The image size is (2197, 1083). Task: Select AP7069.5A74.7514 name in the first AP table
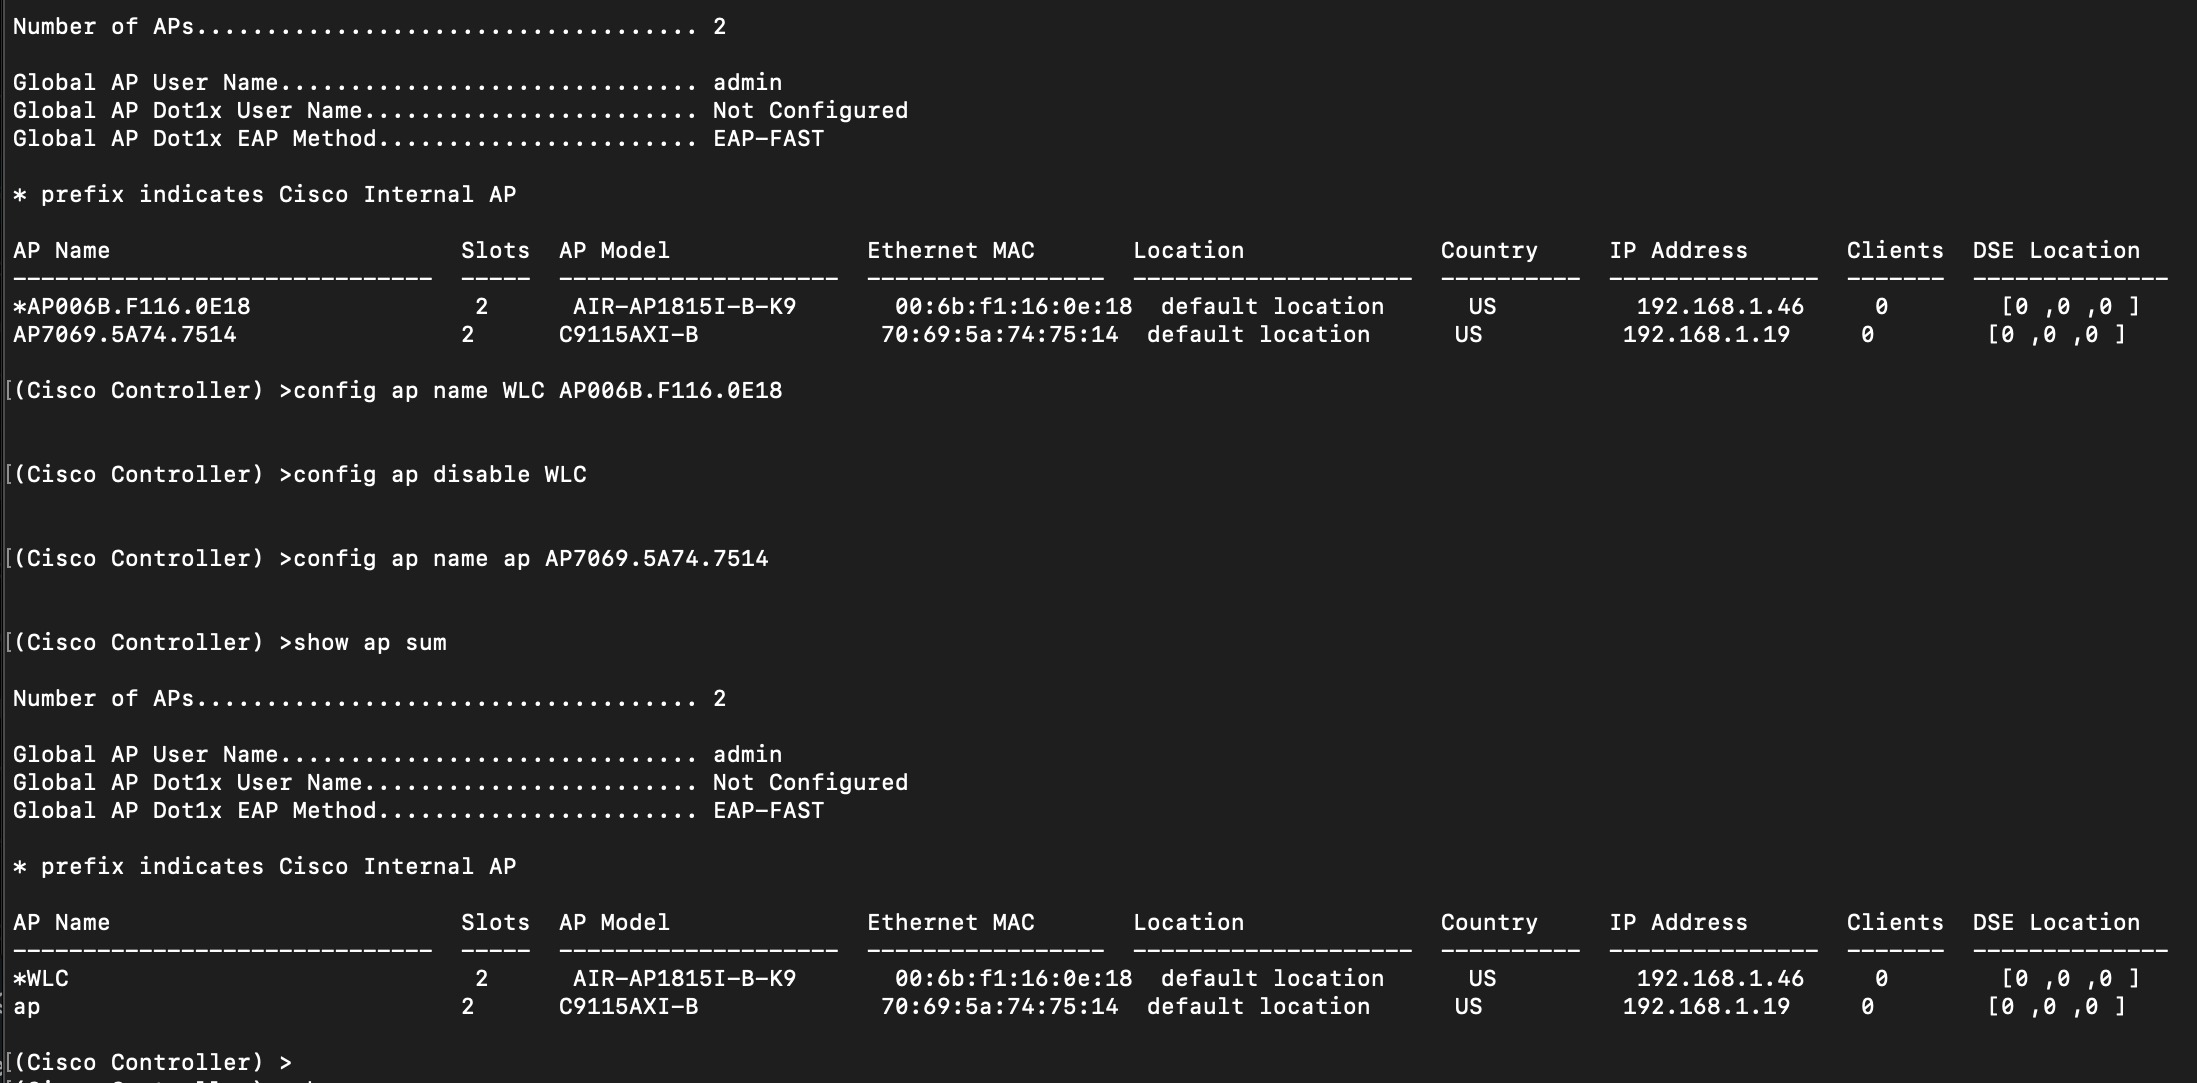tap(125, 335)
